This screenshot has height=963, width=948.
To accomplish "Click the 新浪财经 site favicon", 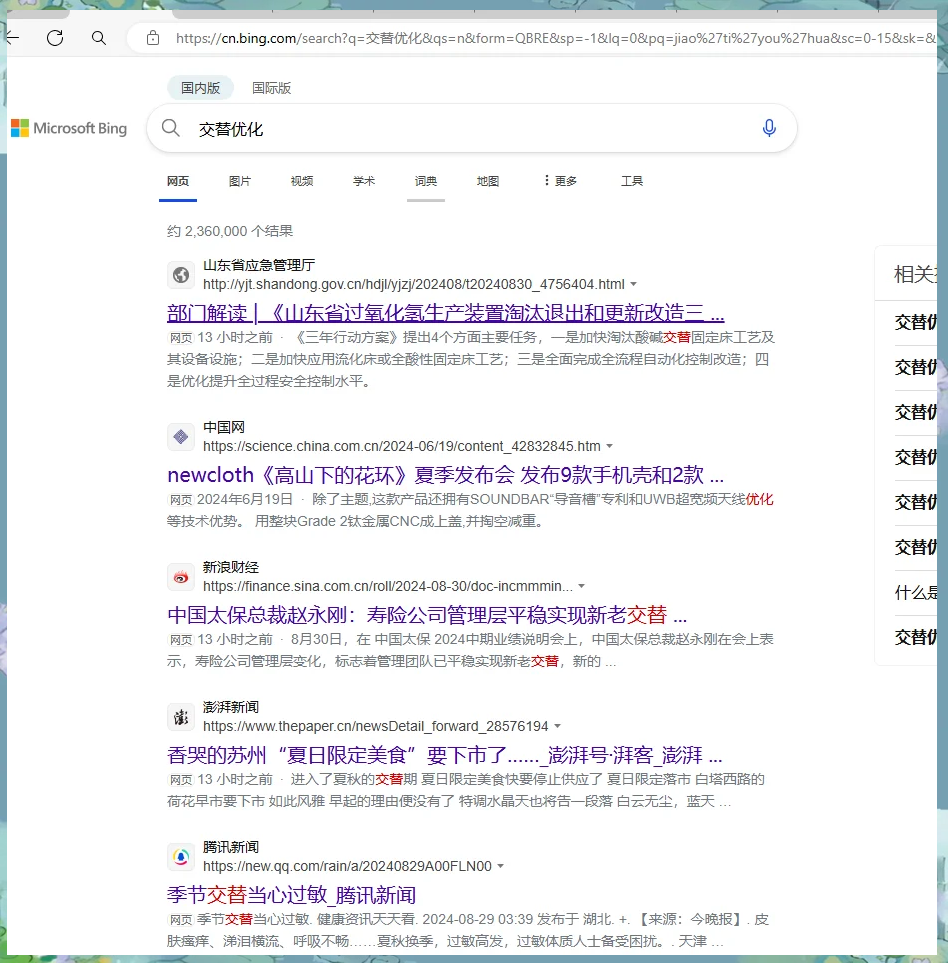I will pyautogui.click(x=181, y=577).
